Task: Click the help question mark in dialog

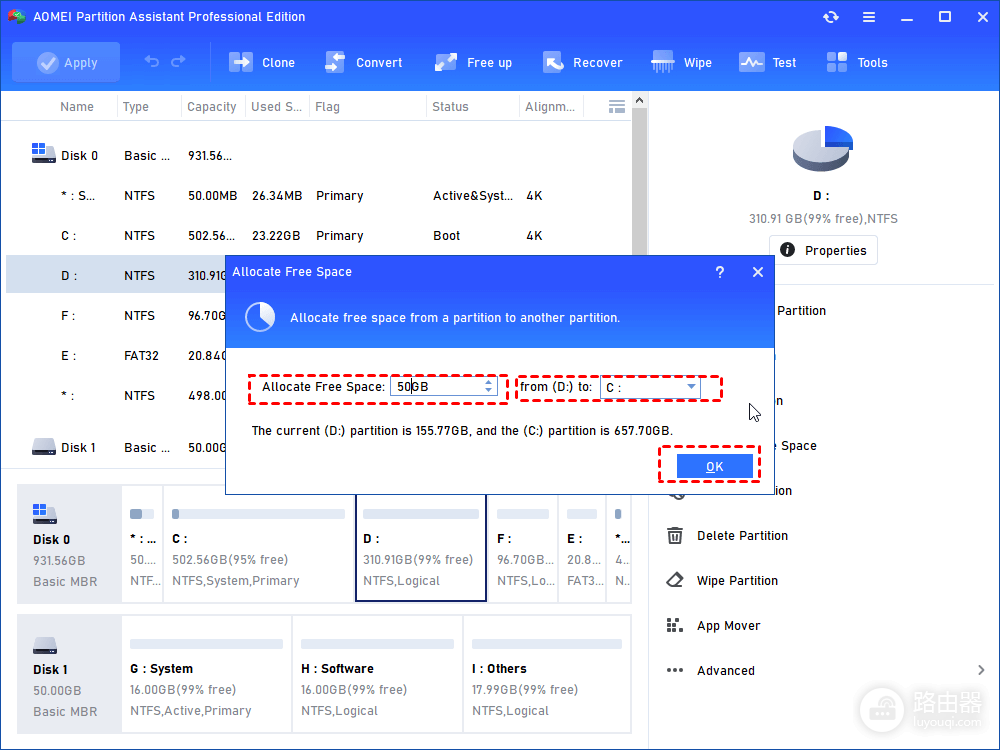Action: tap(719, 272)
